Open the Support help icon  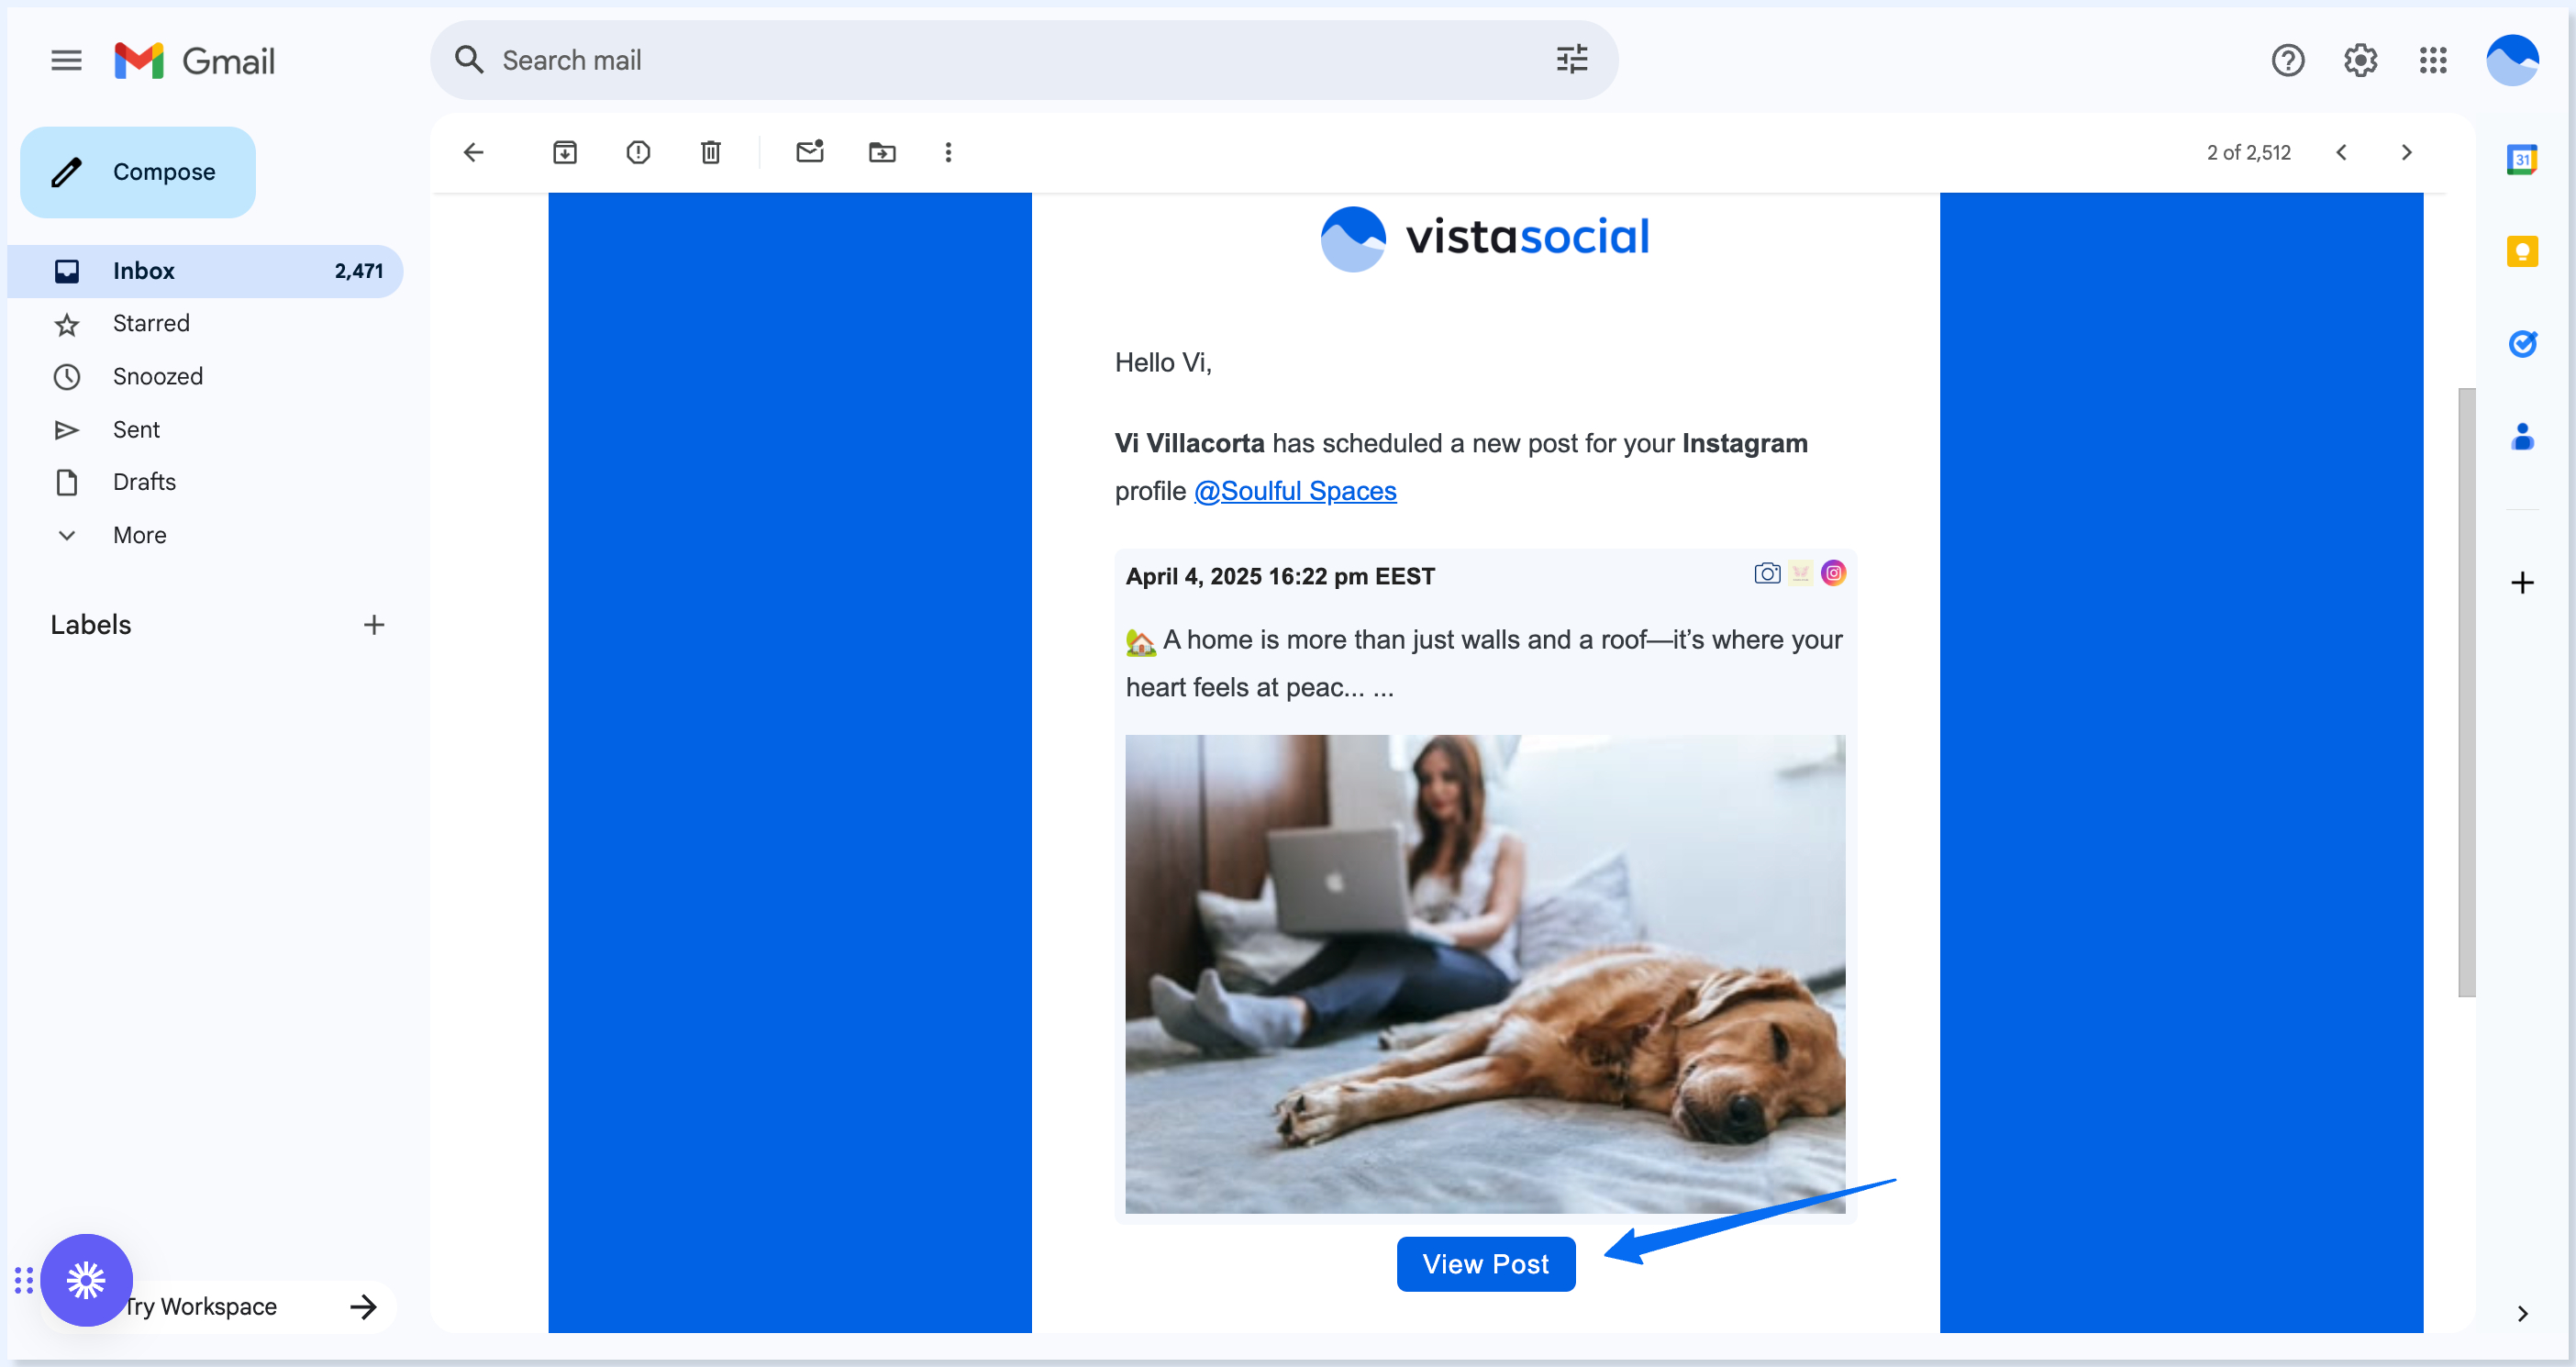[x=2287, y=60]
